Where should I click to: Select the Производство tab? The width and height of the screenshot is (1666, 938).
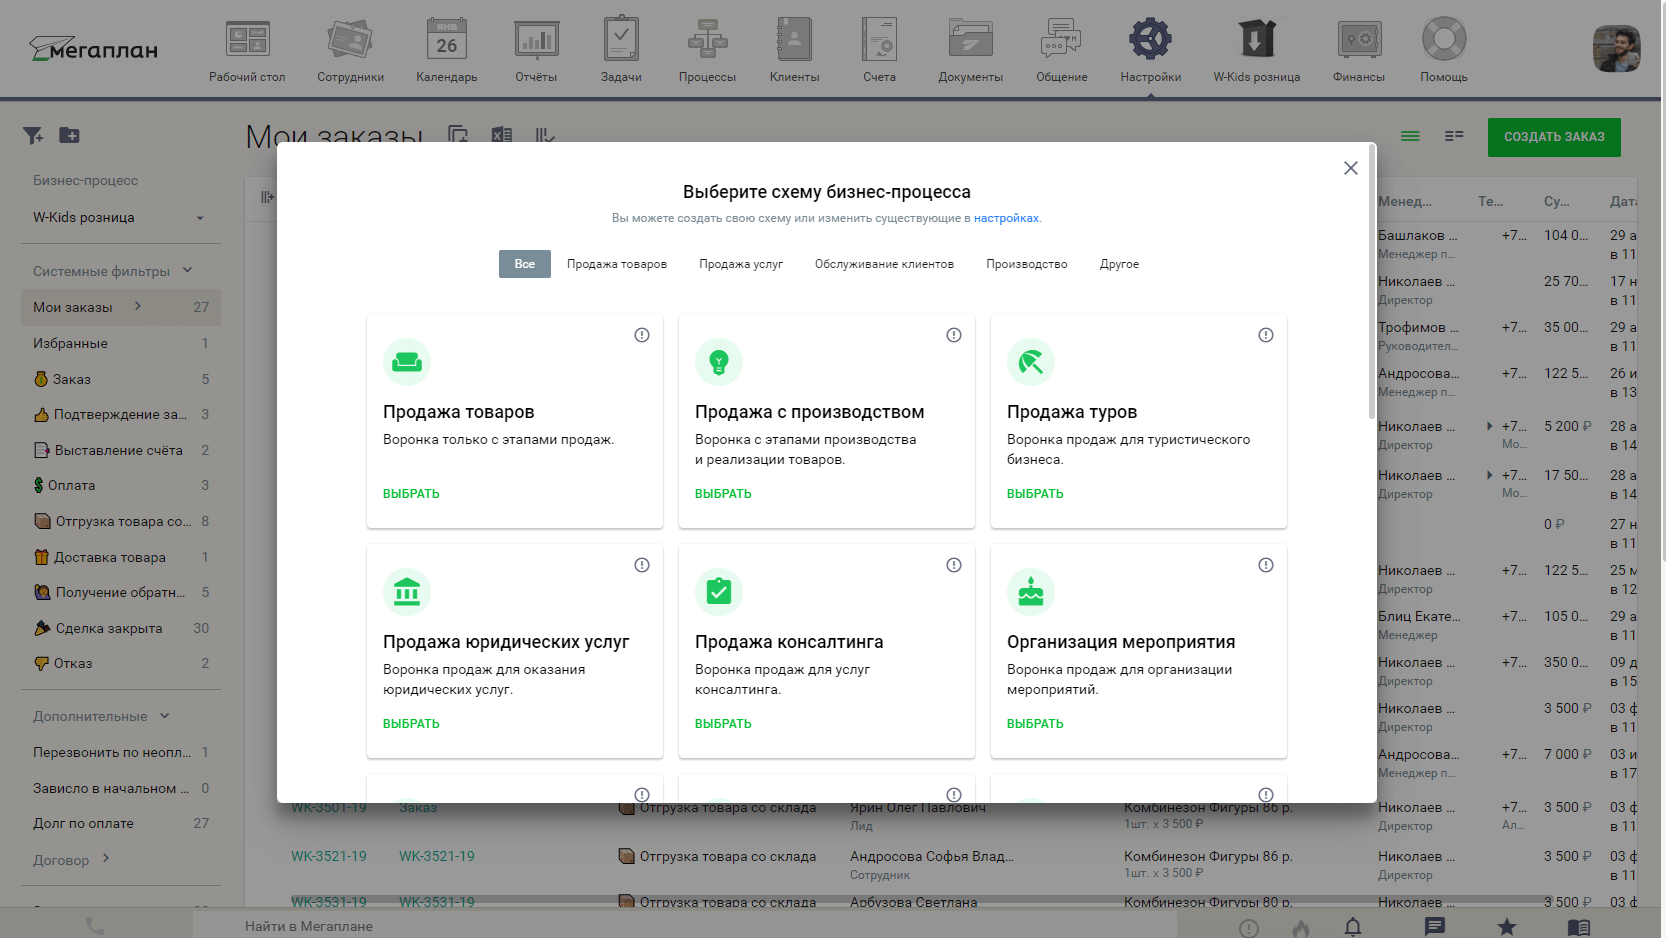(1027, 264)
